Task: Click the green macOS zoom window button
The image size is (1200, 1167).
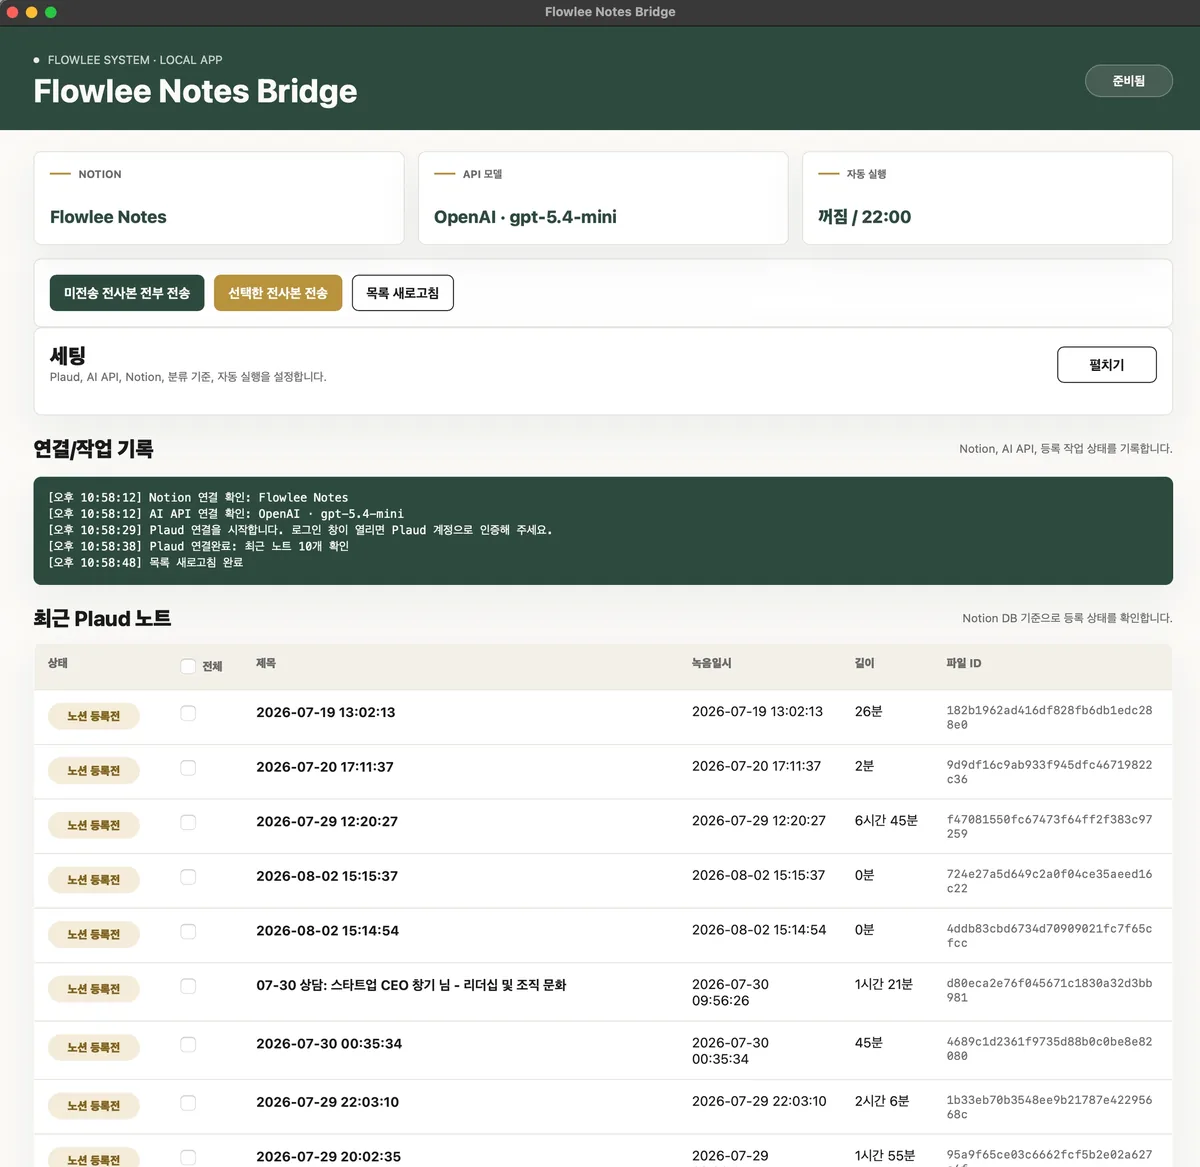Action: (51, 12)
